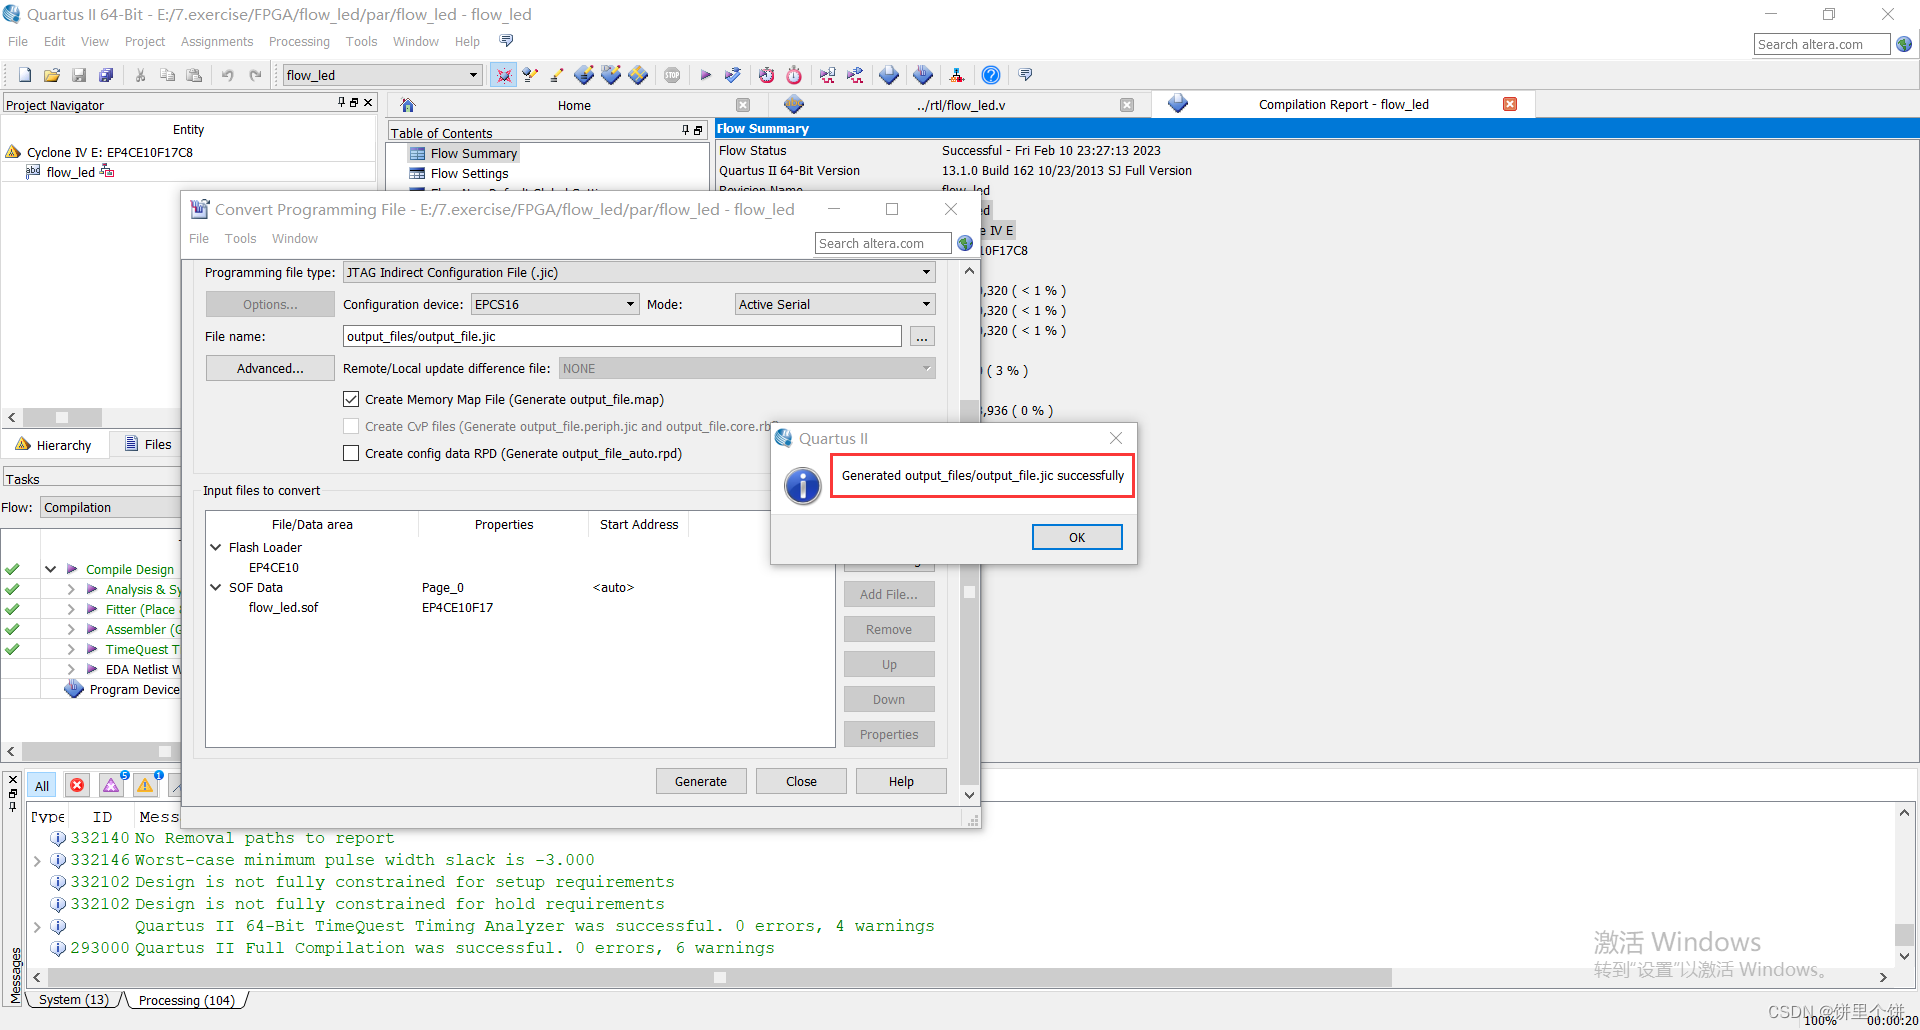Click the Cut scissors icon
The height and width of the screenshot is (1030, 1920).
click(x=141, y=75)
